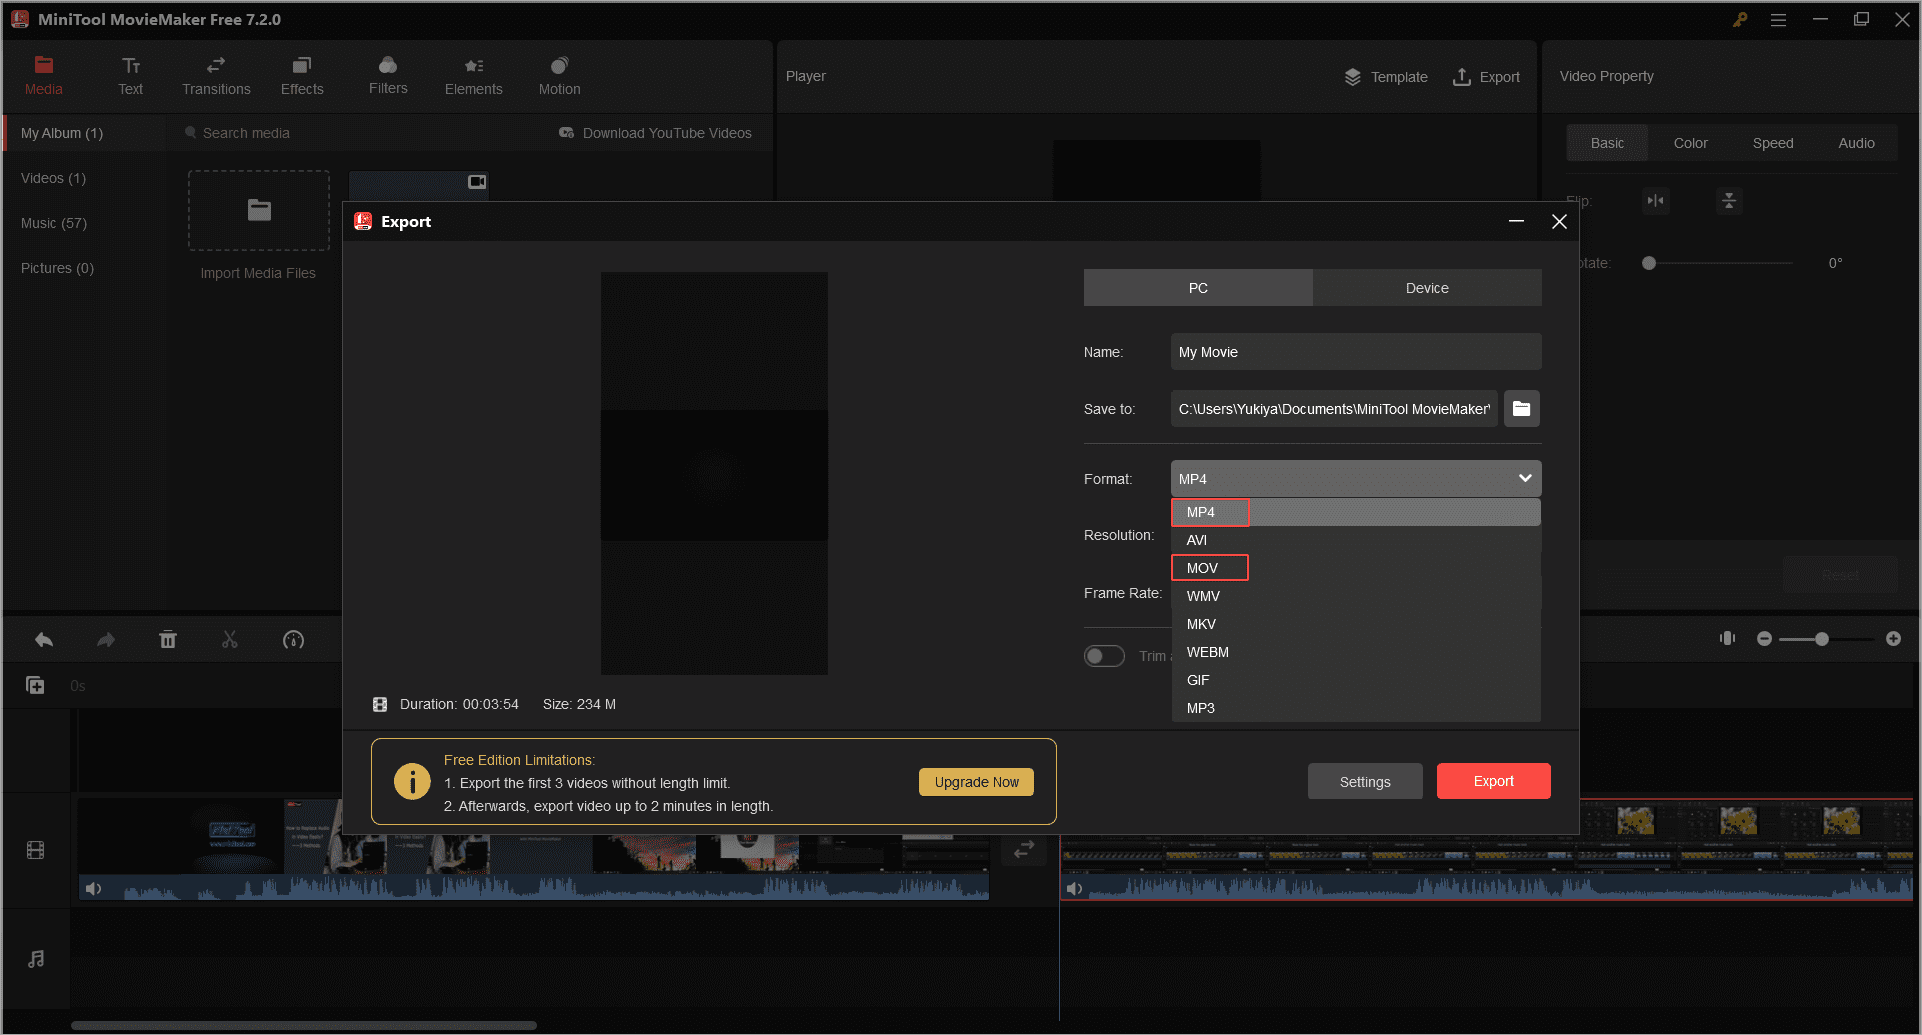Image resolution: width=1922 pixels, height=1035 pixels.
Task: Open the hamburger menu in title bar
Action: [1778, 19]
